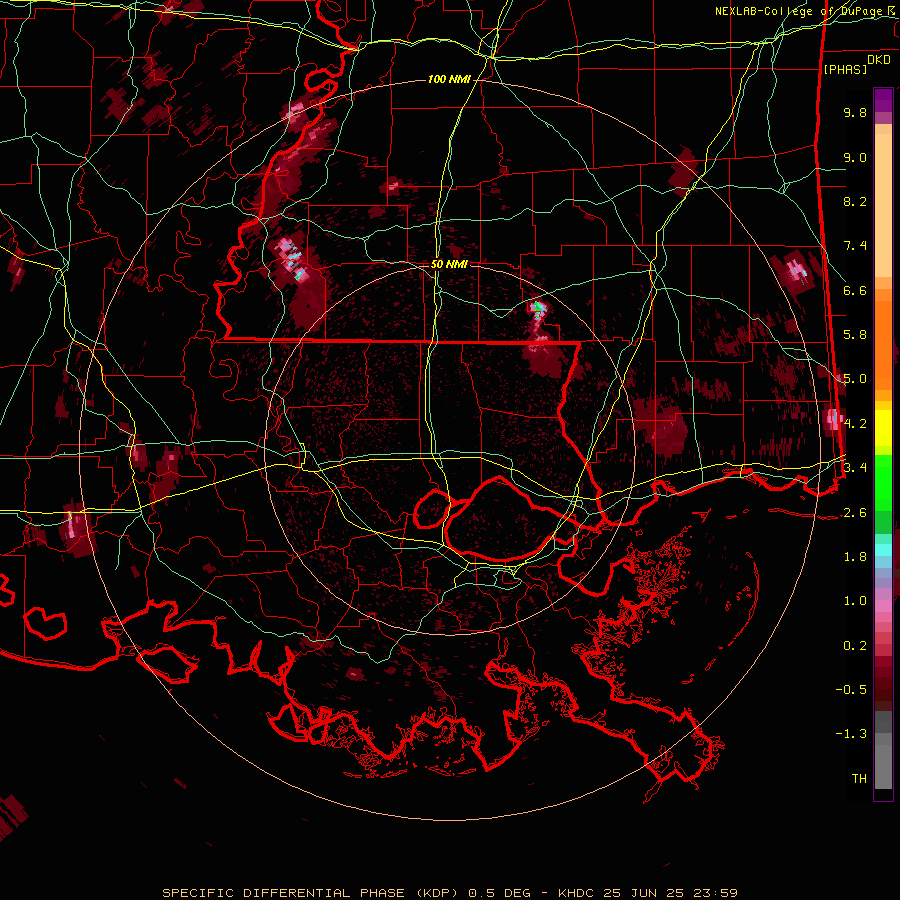Click the 3.4 value on the color scale
The height and width of the screenshot is (900, 900).
click(x=855, y=468)
